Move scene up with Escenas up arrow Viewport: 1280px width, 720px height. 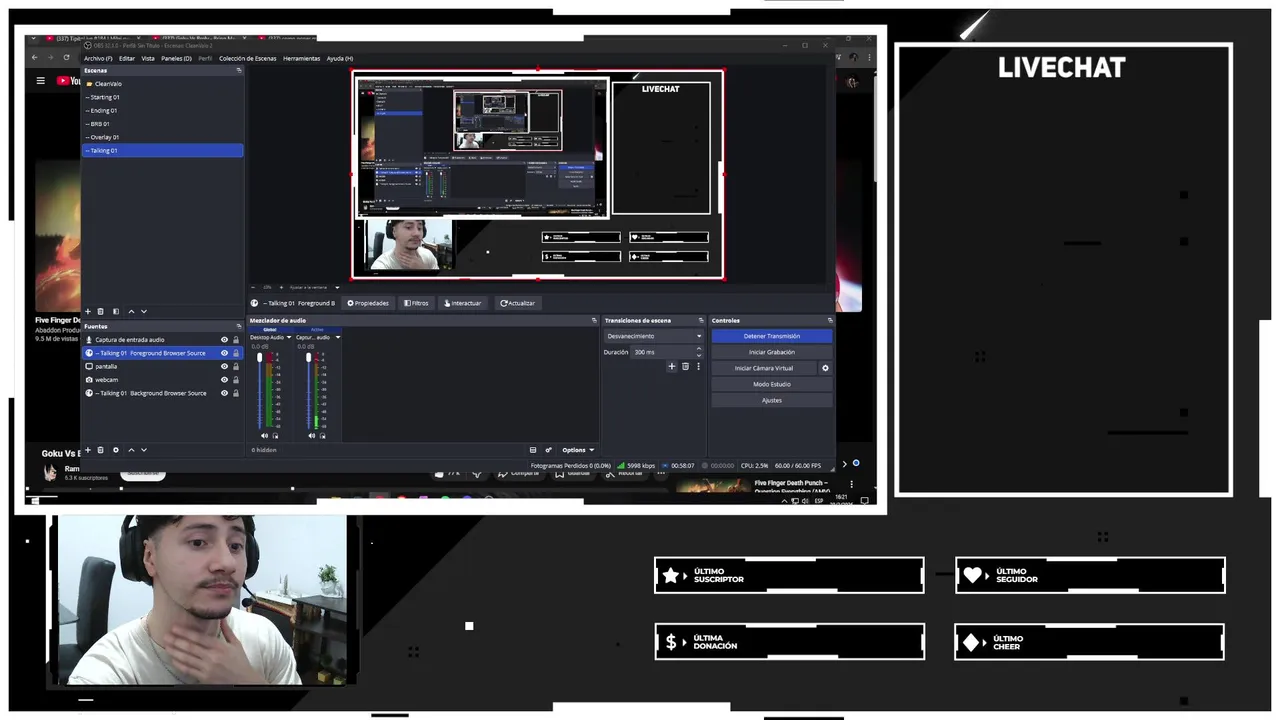[131, 311]
